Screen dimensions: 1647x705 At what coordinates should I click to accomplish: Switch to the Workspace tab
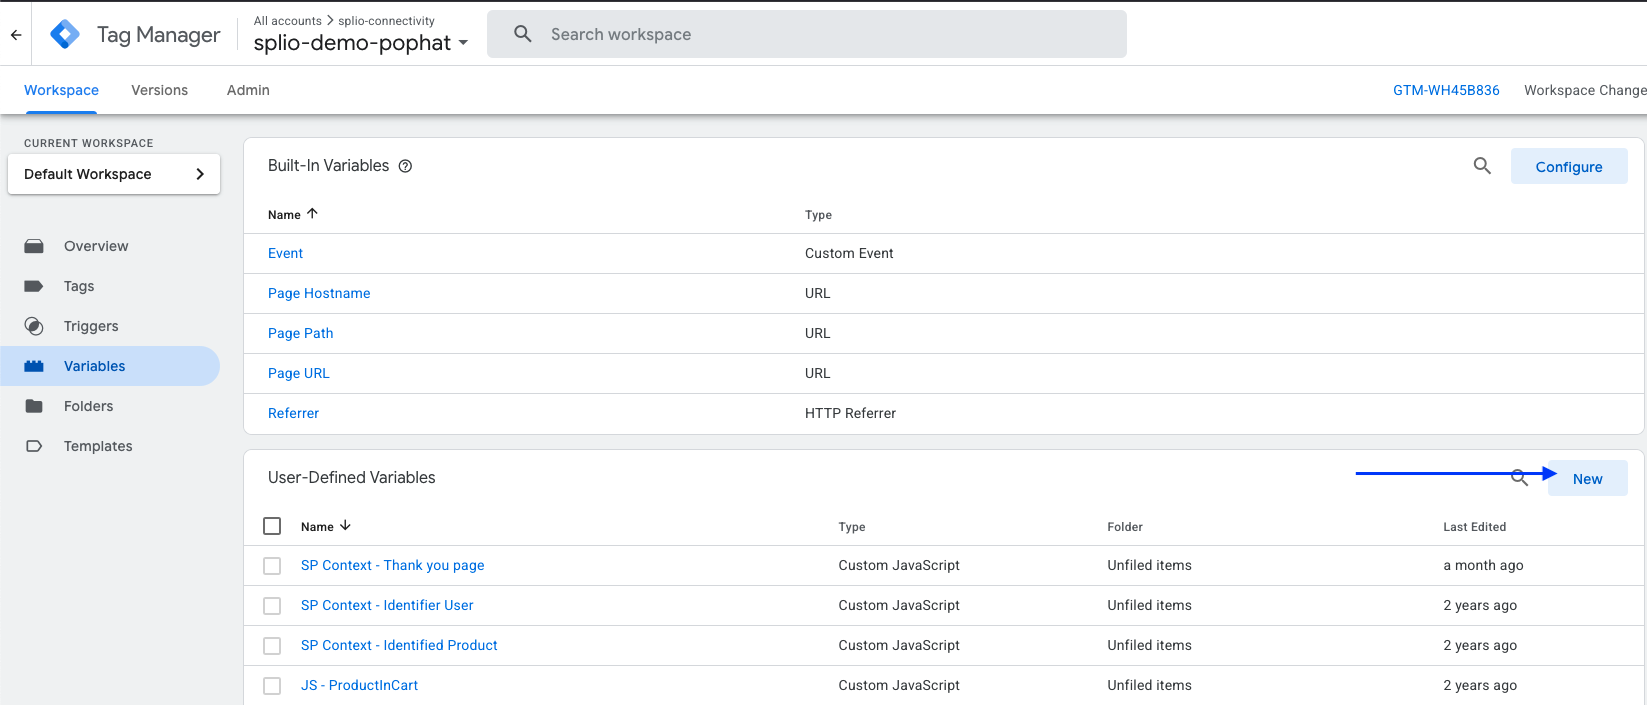pyautogui.click(x=61, y=90)
